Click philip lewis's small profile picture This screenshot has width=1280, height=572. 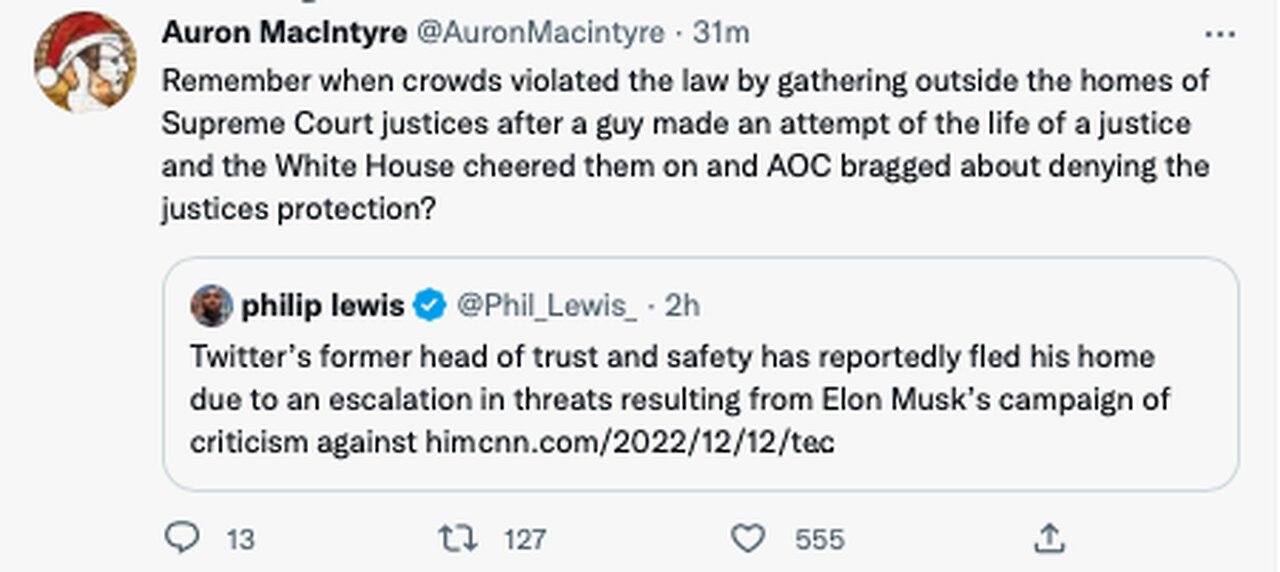click(211, 305)
